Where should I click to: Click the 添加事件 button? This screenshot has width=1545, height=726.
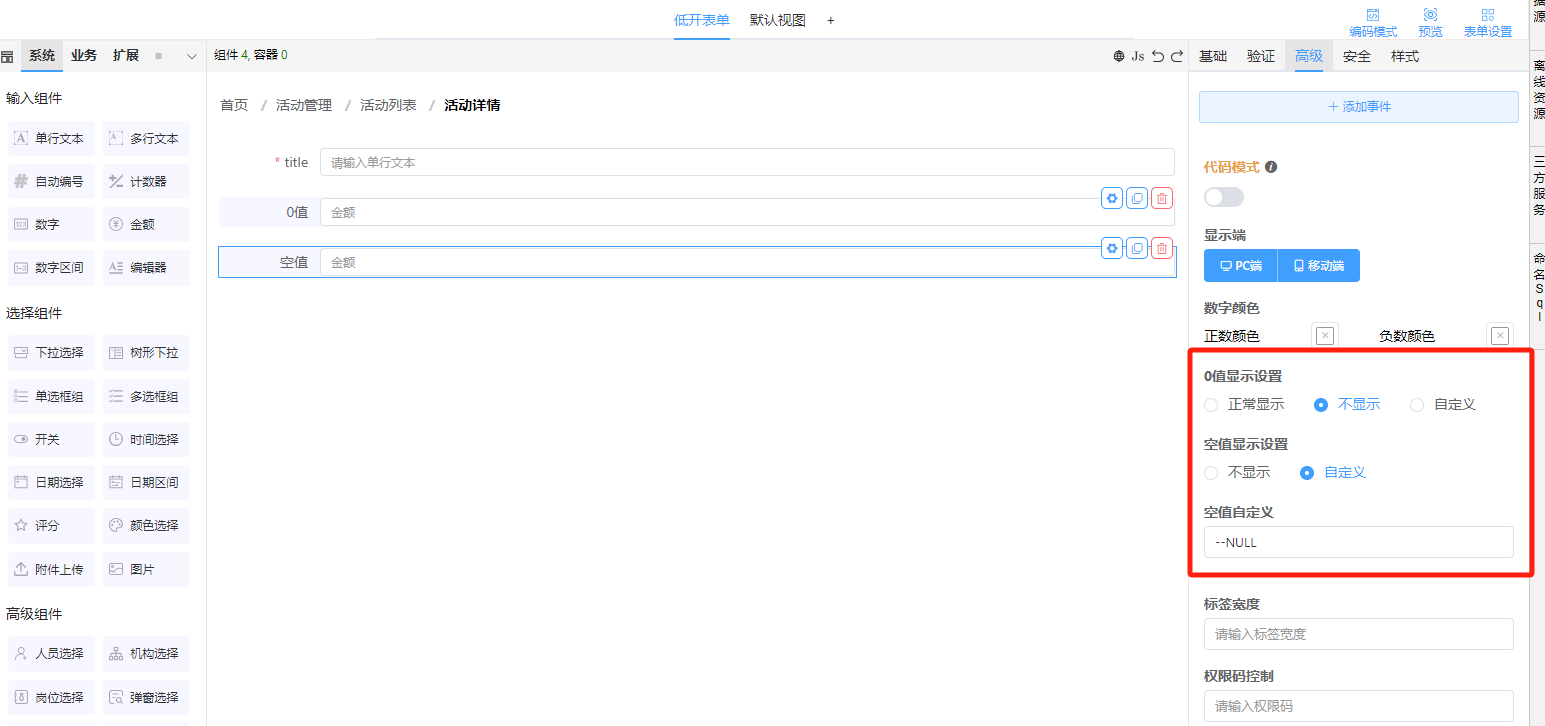pos(1358,107)
